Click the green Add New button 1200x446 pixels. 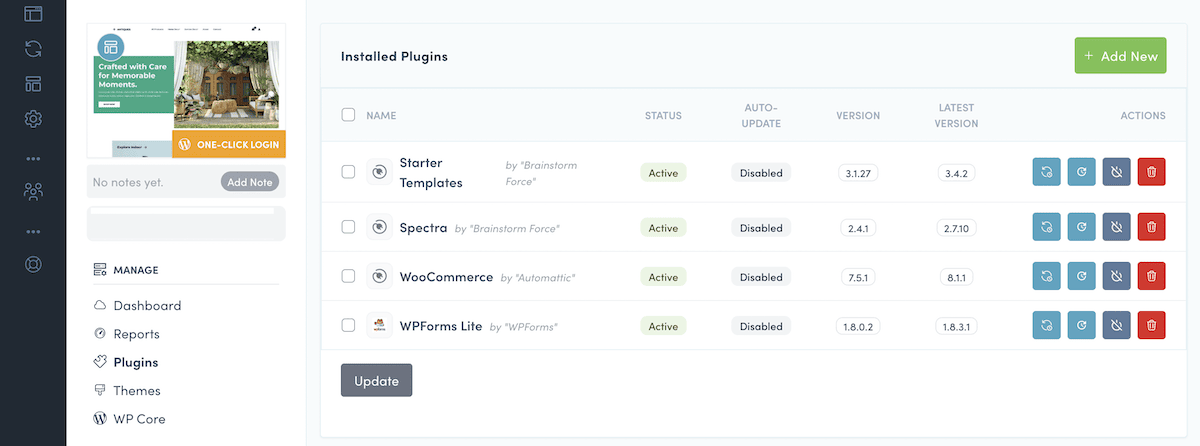pos(1120,57)
